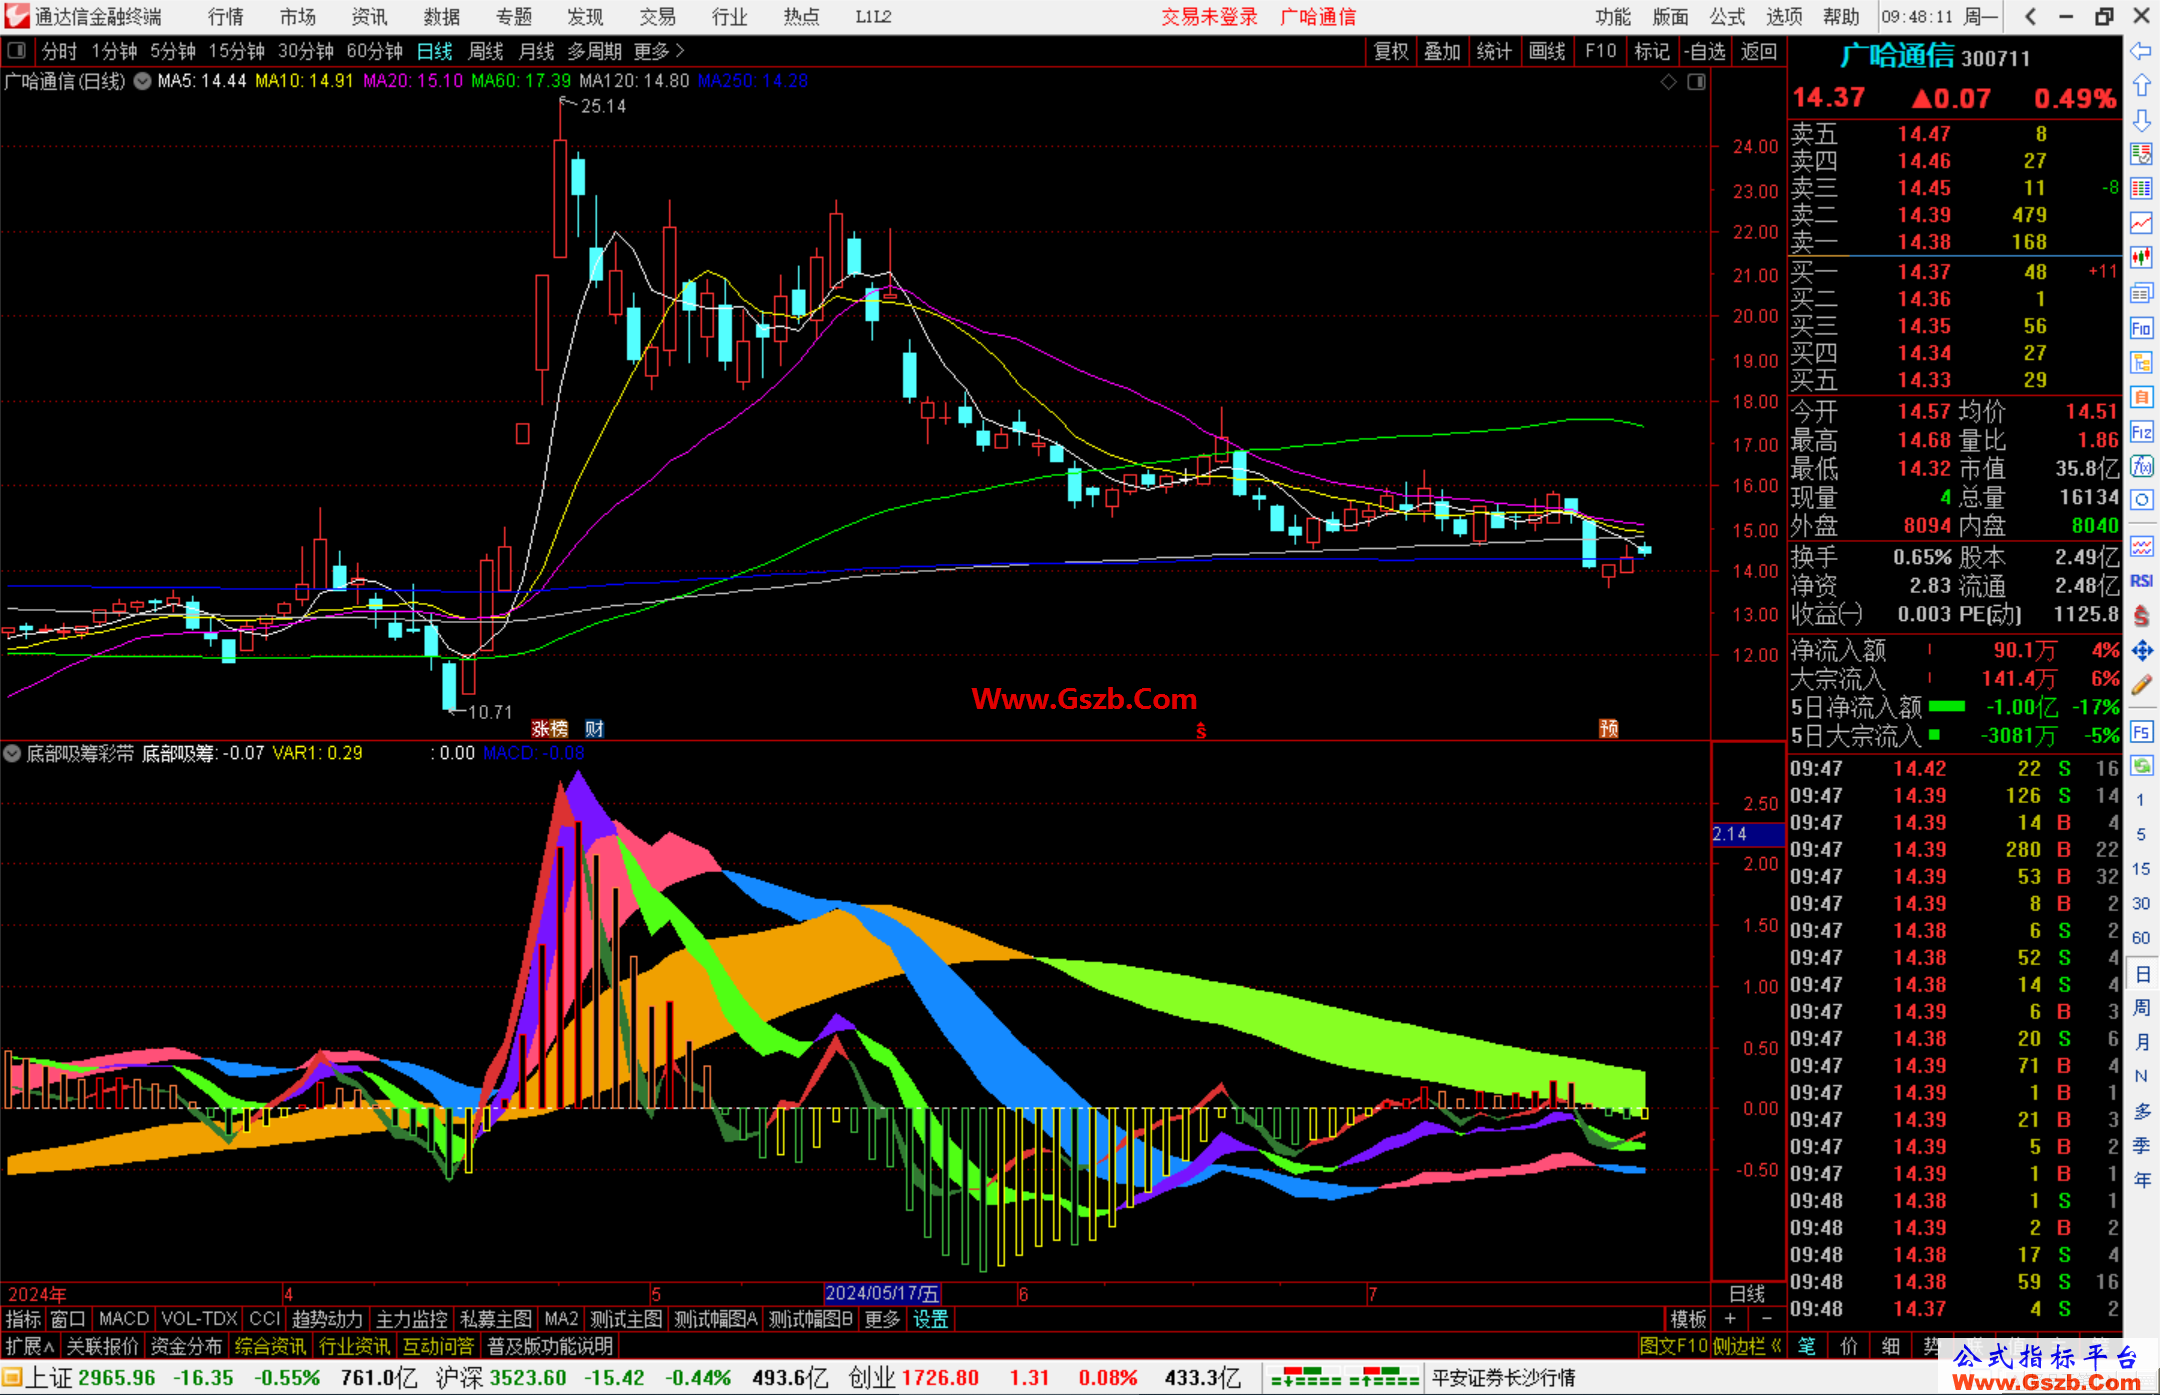Image resolution: width=2160 pixels, height=1395 pixels.
Task: Click the F10 company info sidebar icon
Action: click(2141, 328)
